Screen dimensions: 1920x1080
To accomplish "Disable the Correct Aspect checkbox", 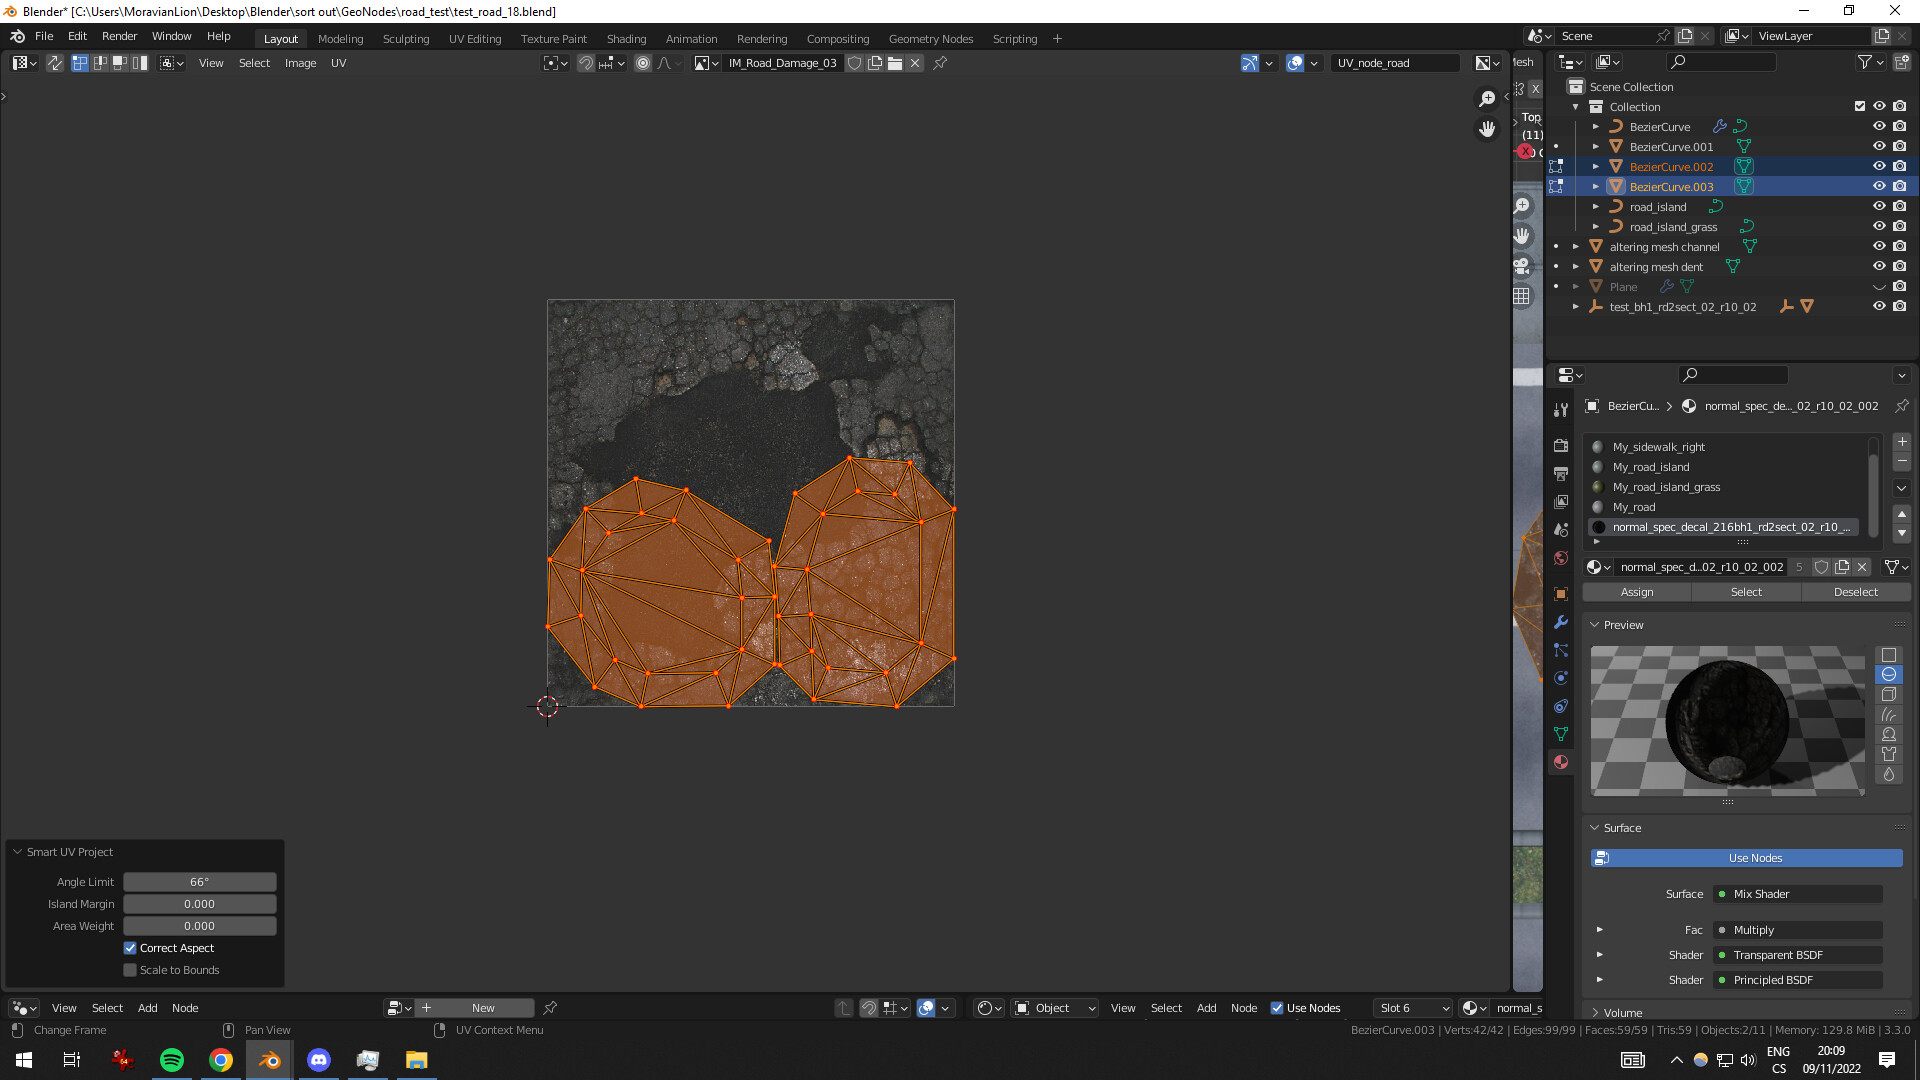I will pos(130,948).
